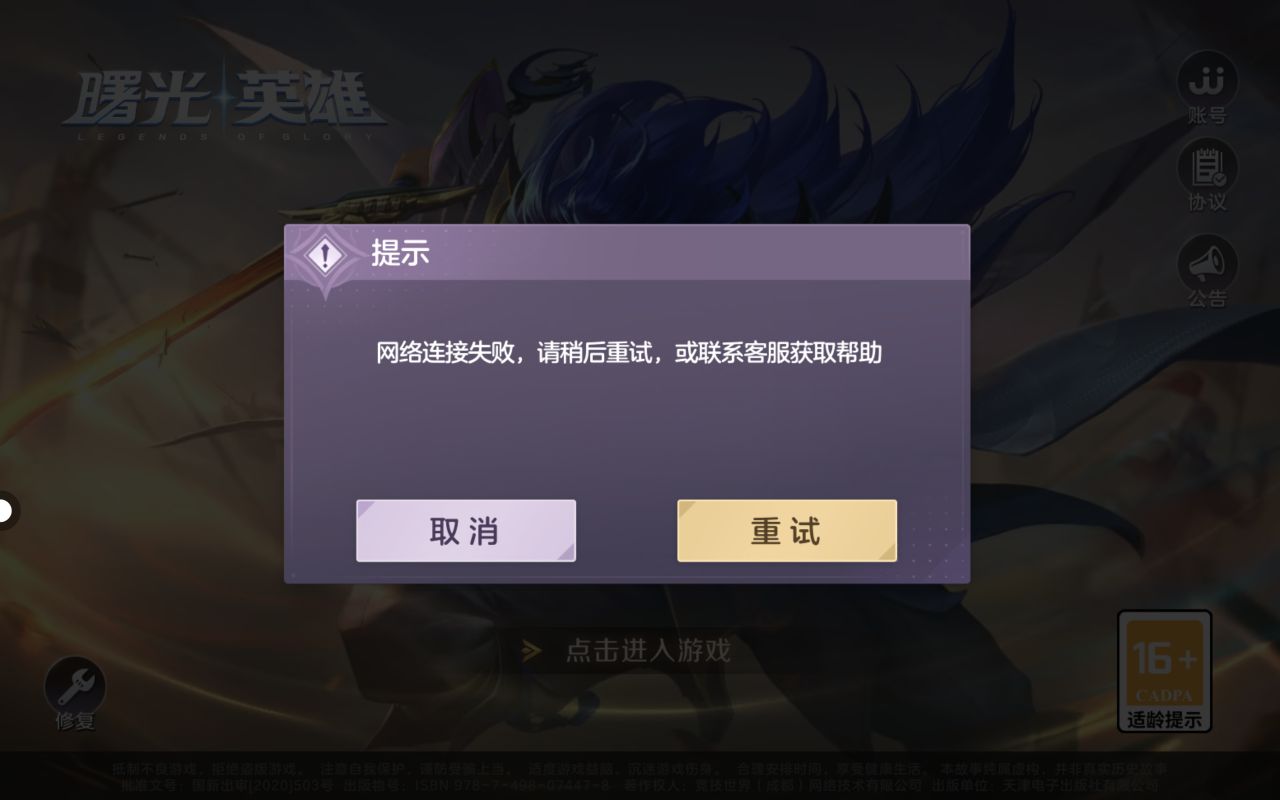Tap the 公告 text label
The image size is (1280, 800).
pyautogui.click(x=1207, y=299)
